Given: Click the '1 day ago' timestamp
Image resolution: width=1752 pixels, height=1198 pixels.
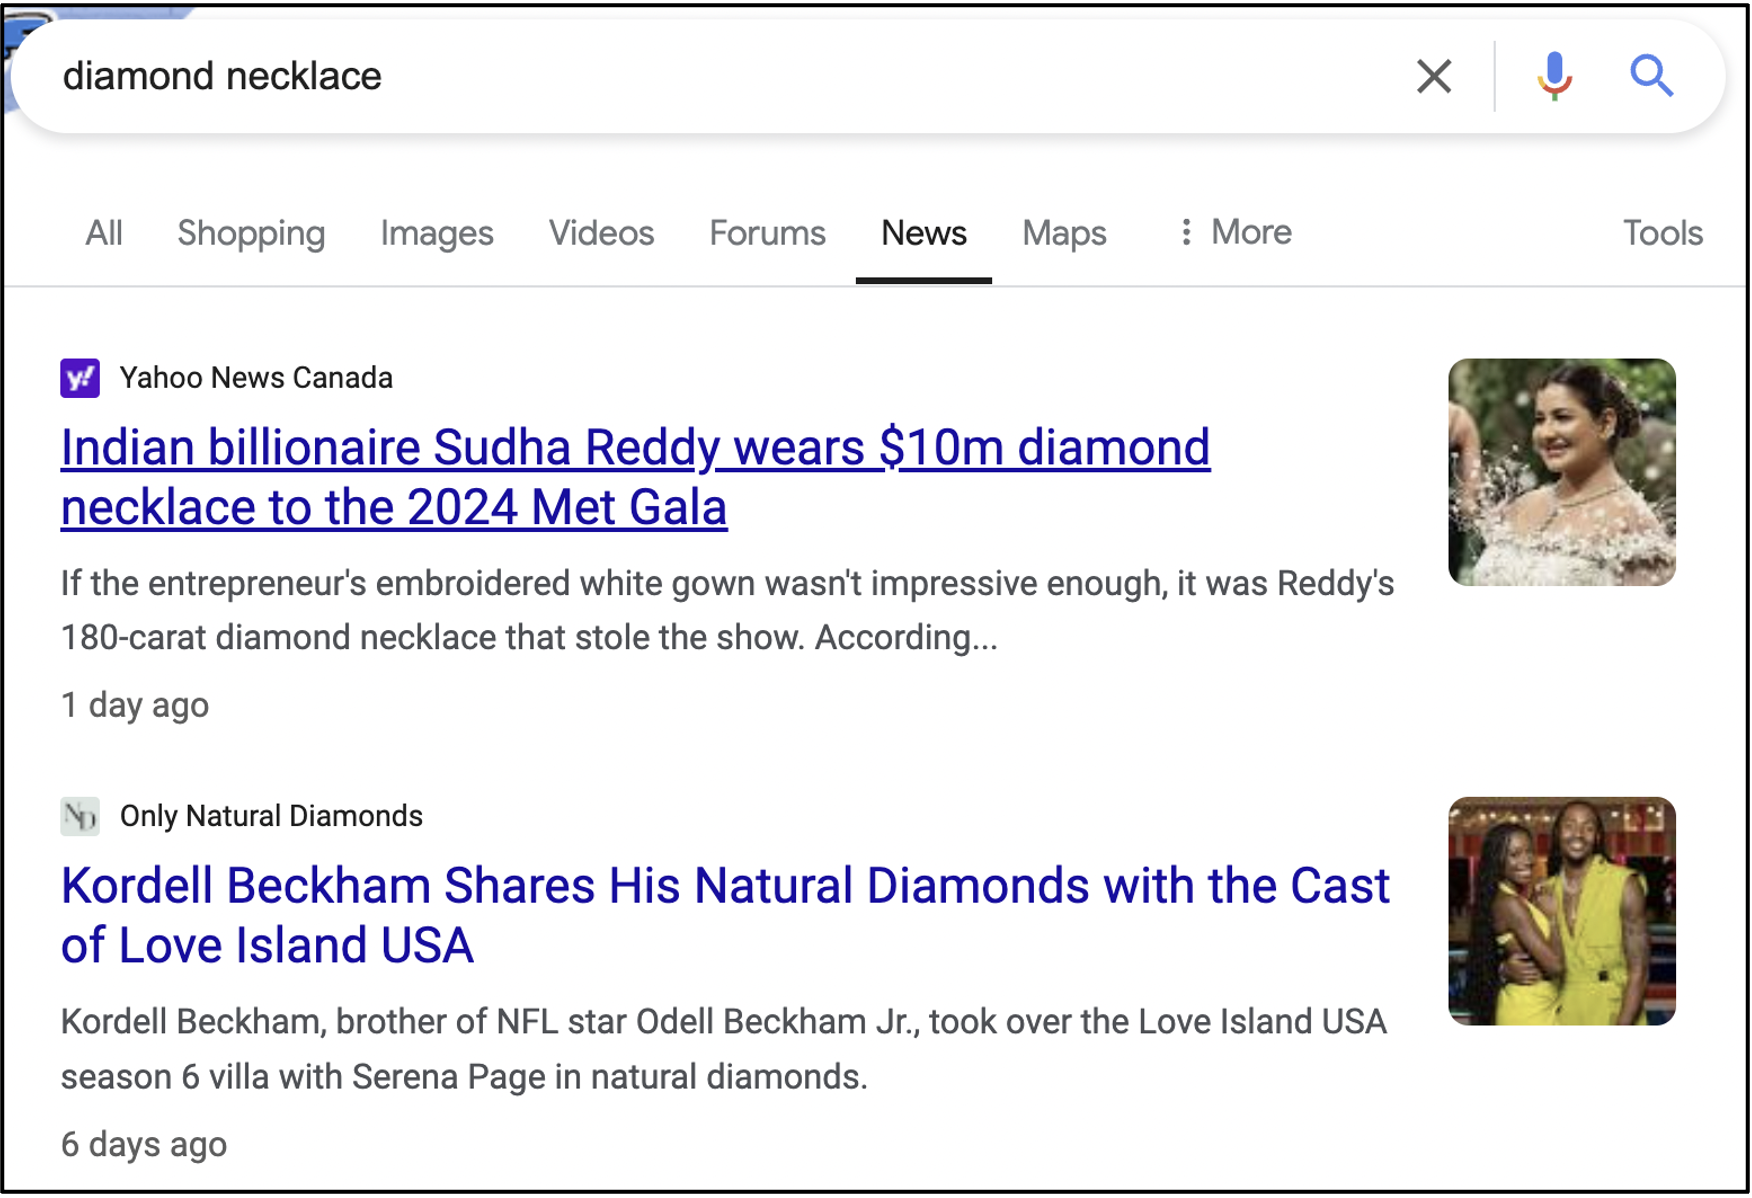Looking at the screenshot, I should (135, 705).
